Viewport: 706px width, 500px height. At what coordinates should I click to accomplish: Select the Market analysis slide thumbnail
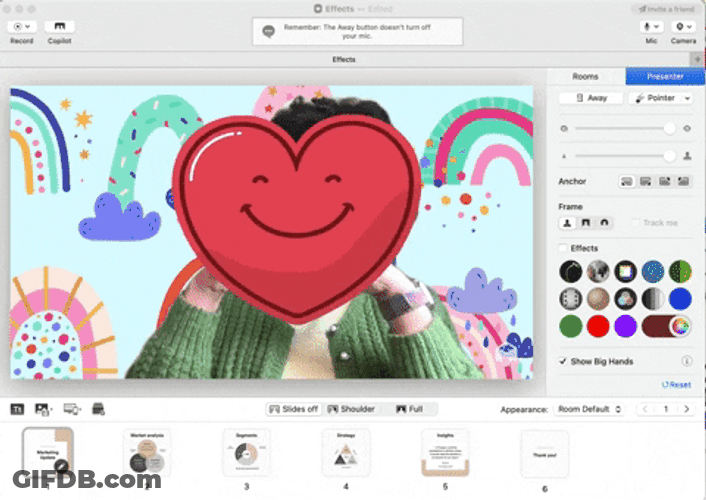click(x=147, y=453)
